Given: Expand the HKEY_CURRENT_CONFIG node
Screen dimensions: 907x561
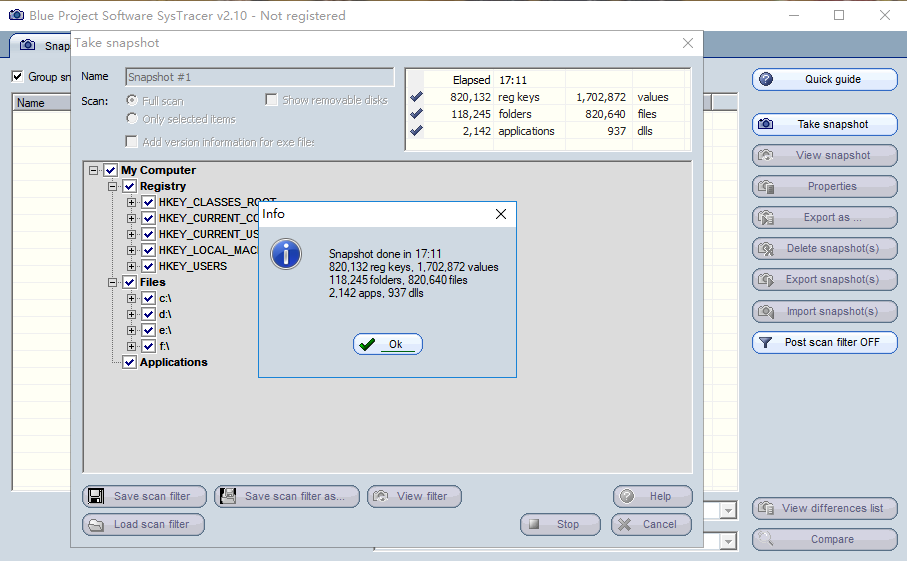Looking at the screenshot, I should tap(131, 218).
